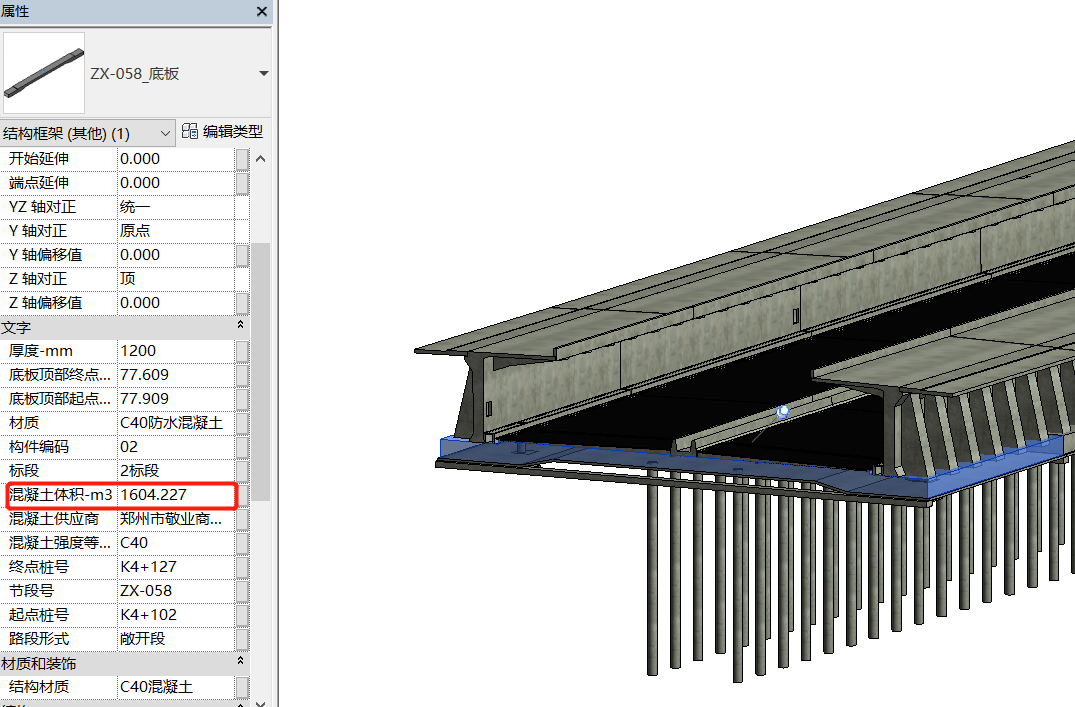The height and width of the screenshot is (707, 1075).
Task: Click the 编辑类型 icon in Properties panel
Action: tap(190, 132)
